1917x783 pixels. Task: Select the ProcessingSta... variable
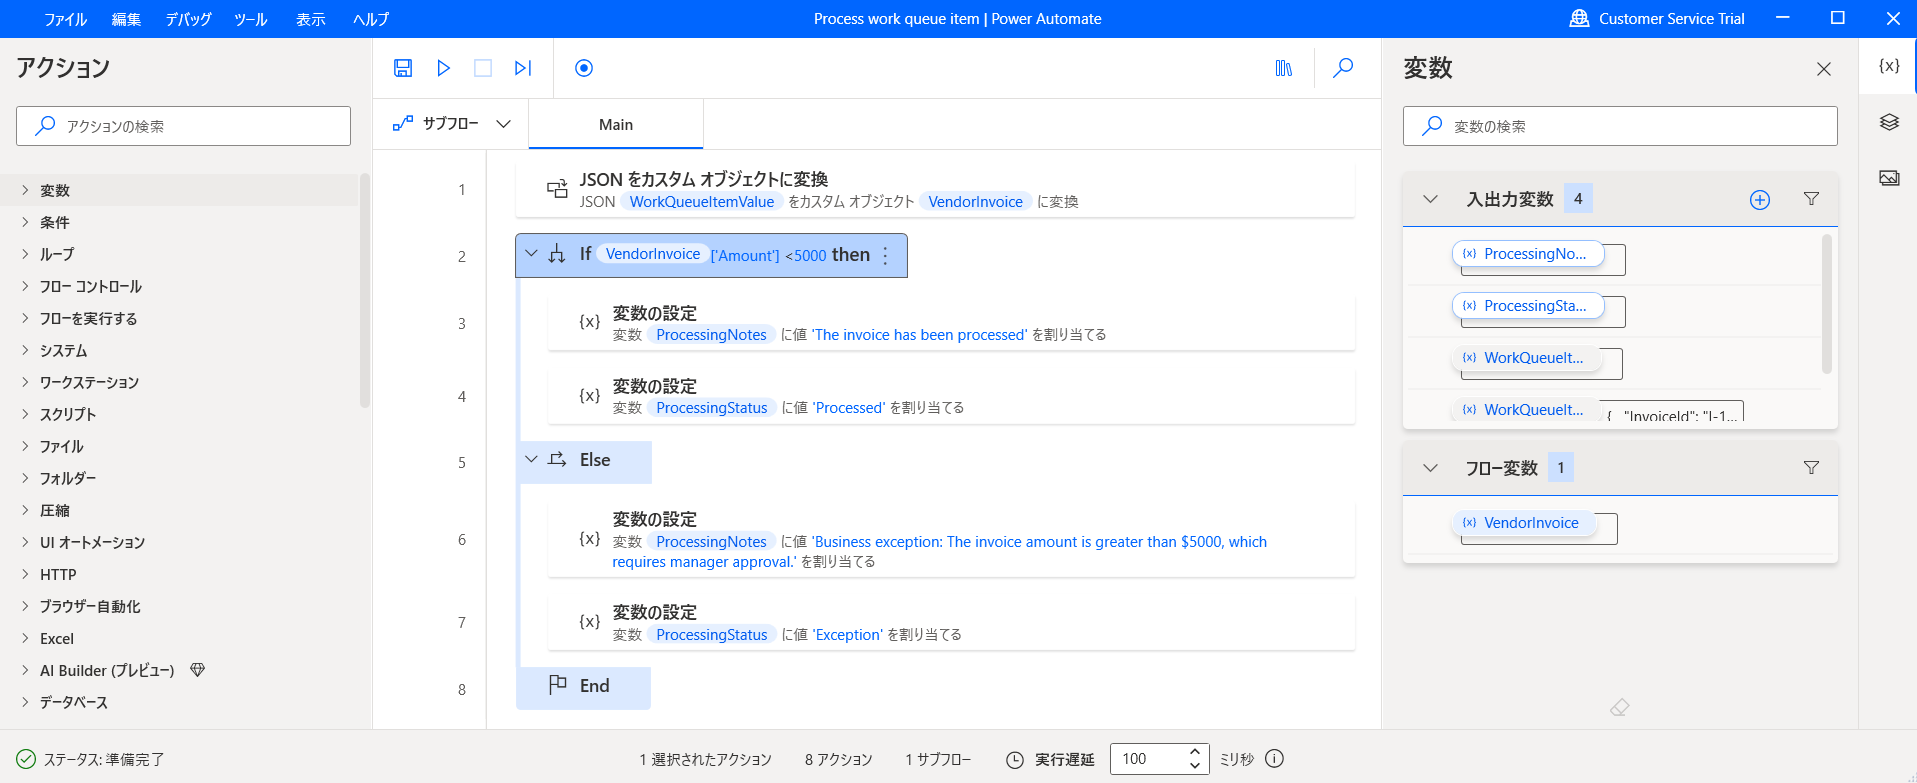tap(1527, 306)
